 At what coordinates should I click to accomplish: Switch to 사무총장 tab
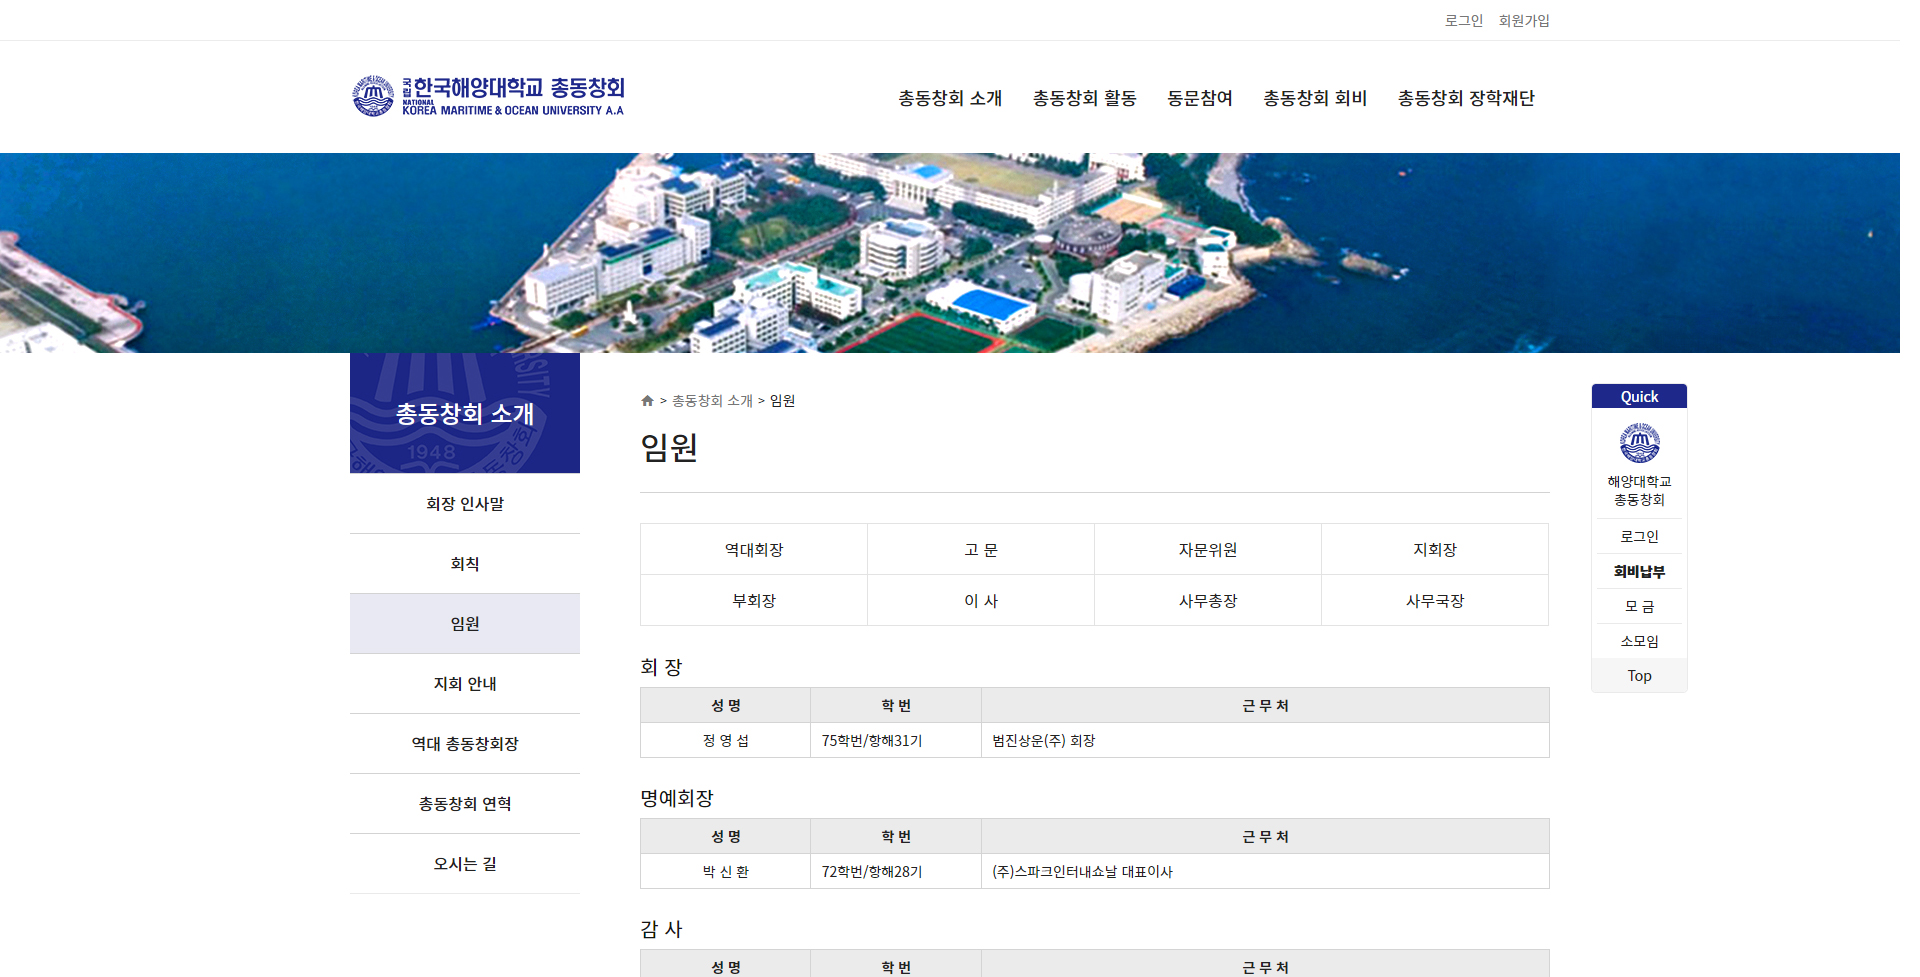[1208, 600]
